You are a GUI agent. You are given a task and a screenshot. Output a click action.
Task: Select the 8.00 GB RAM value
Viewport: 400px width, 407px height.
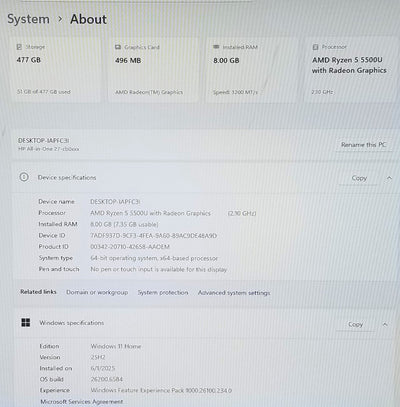point(226,60)
